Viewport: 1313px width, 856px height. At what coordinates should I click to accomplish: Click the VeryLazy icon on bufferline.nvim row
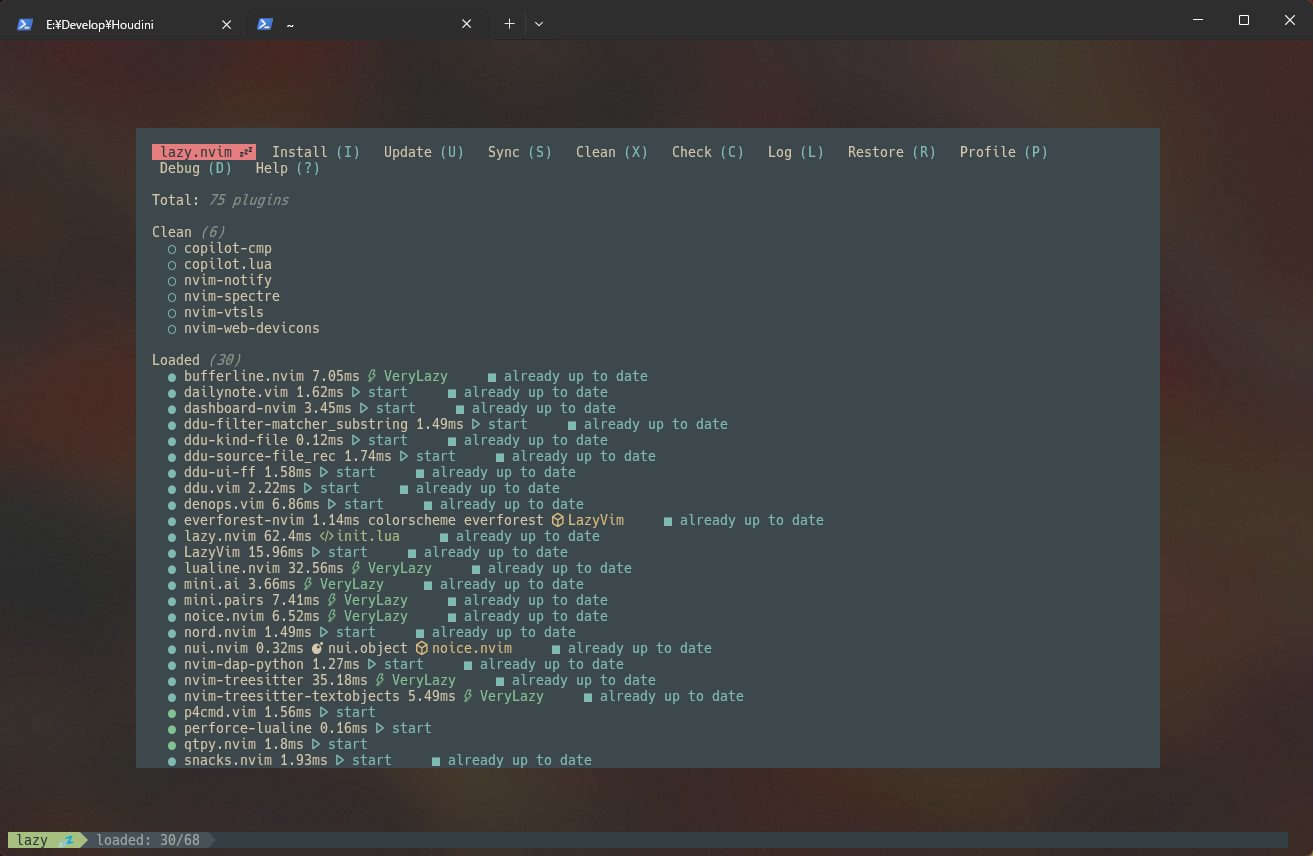coord(372,376)
